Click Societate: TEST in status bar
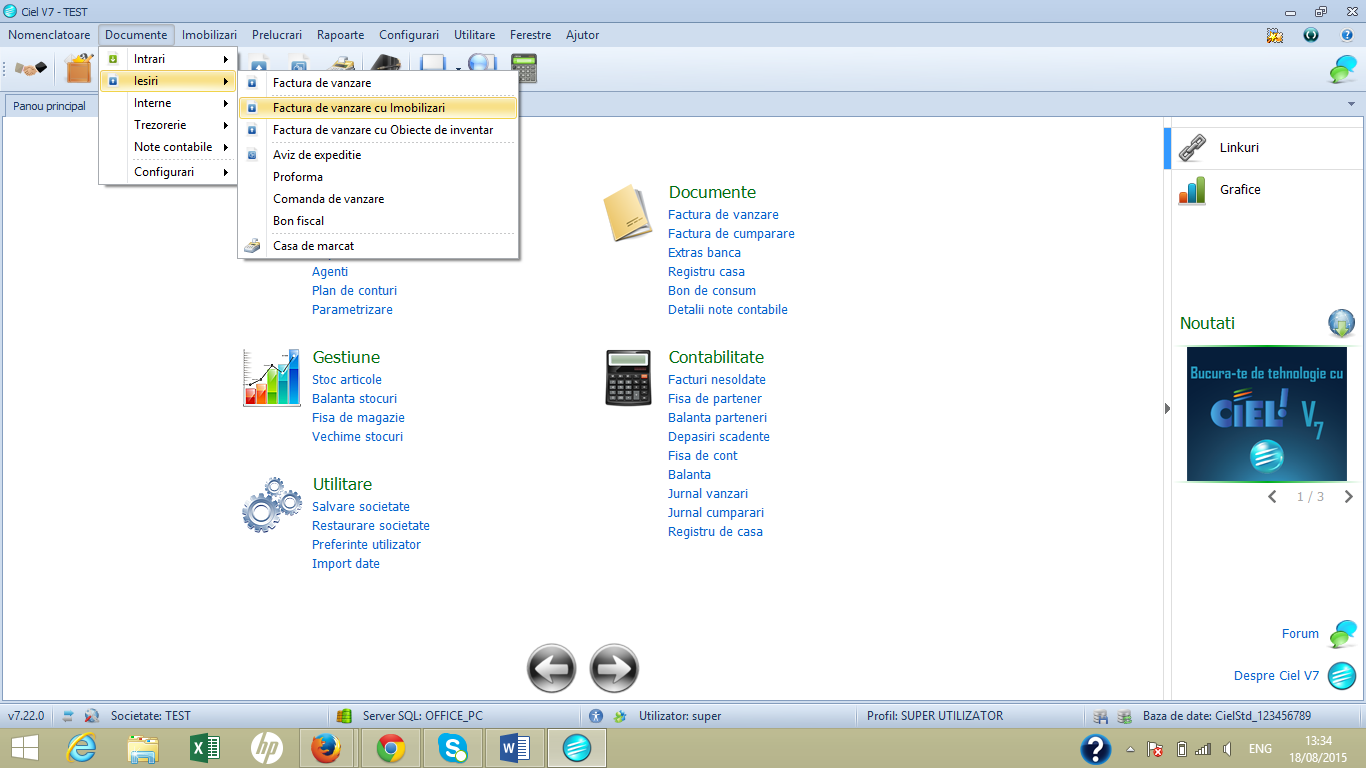The image size is (1366, 768). pyautogui.click(x=151, y=716)
